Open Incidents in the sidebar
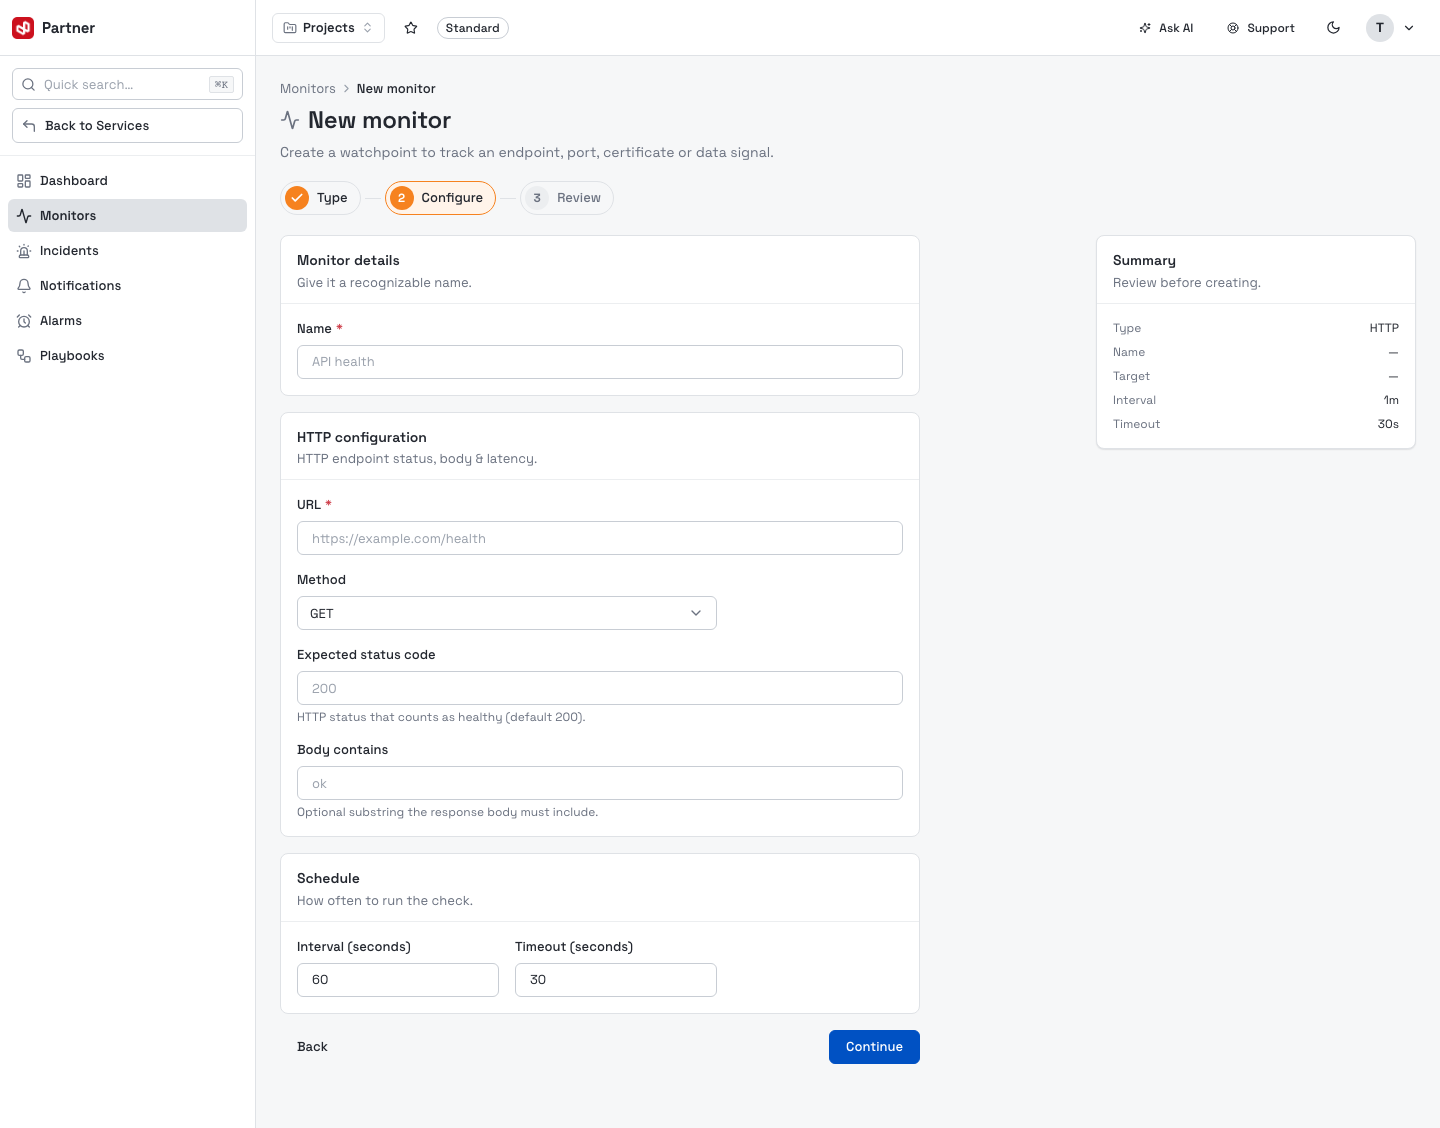The height and width of the screenshot is (1128, 1440). (127, 251)
